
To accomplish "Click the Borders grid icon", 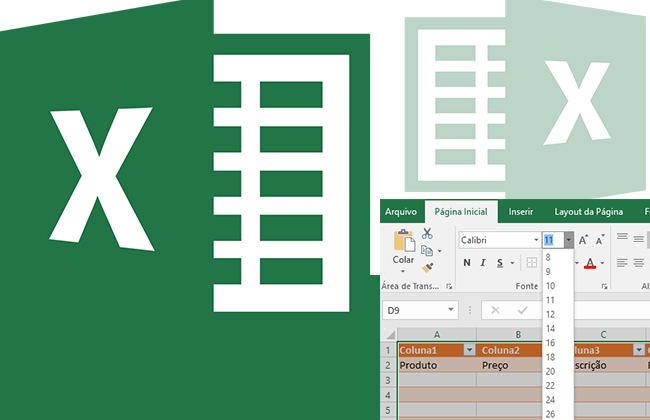I will click(x=531, y=262).
